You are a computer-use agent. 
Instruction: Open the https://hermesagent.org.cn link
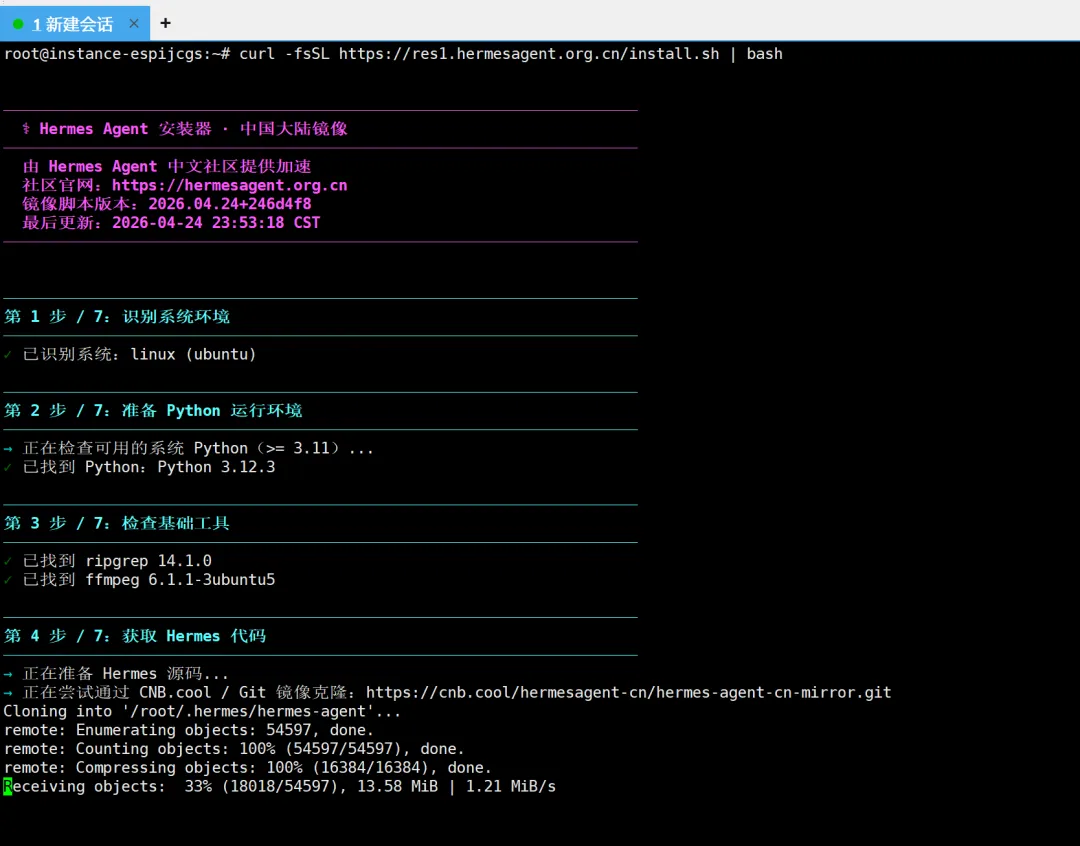(229, 185)
